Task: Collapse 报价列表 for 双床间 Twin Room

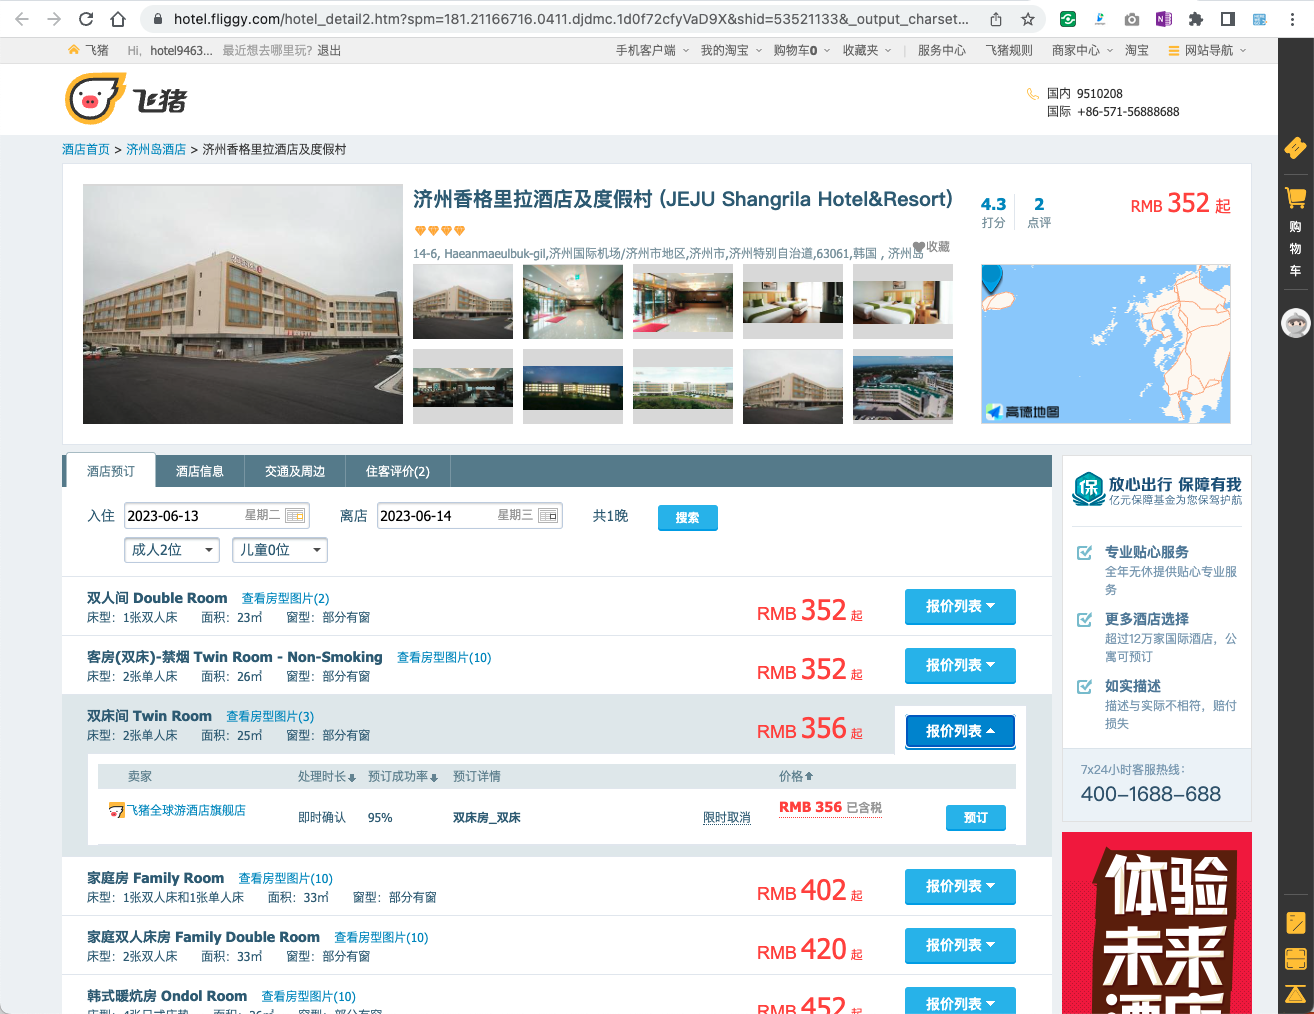Action: coord(960,731)
